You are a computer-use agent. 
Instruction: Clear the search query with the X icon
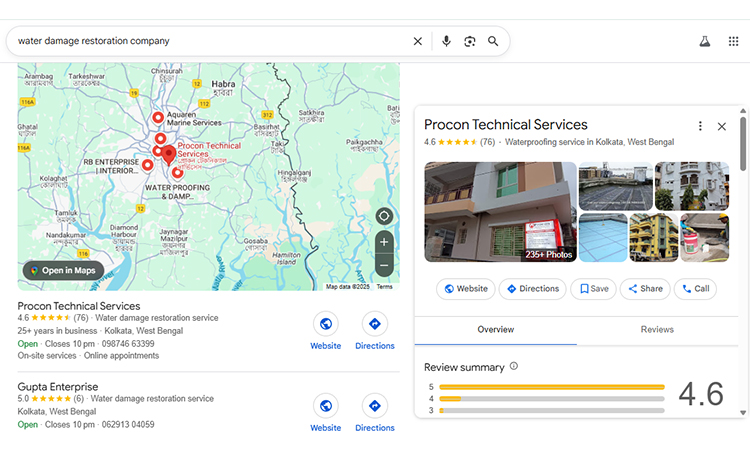tap(418, 41)
